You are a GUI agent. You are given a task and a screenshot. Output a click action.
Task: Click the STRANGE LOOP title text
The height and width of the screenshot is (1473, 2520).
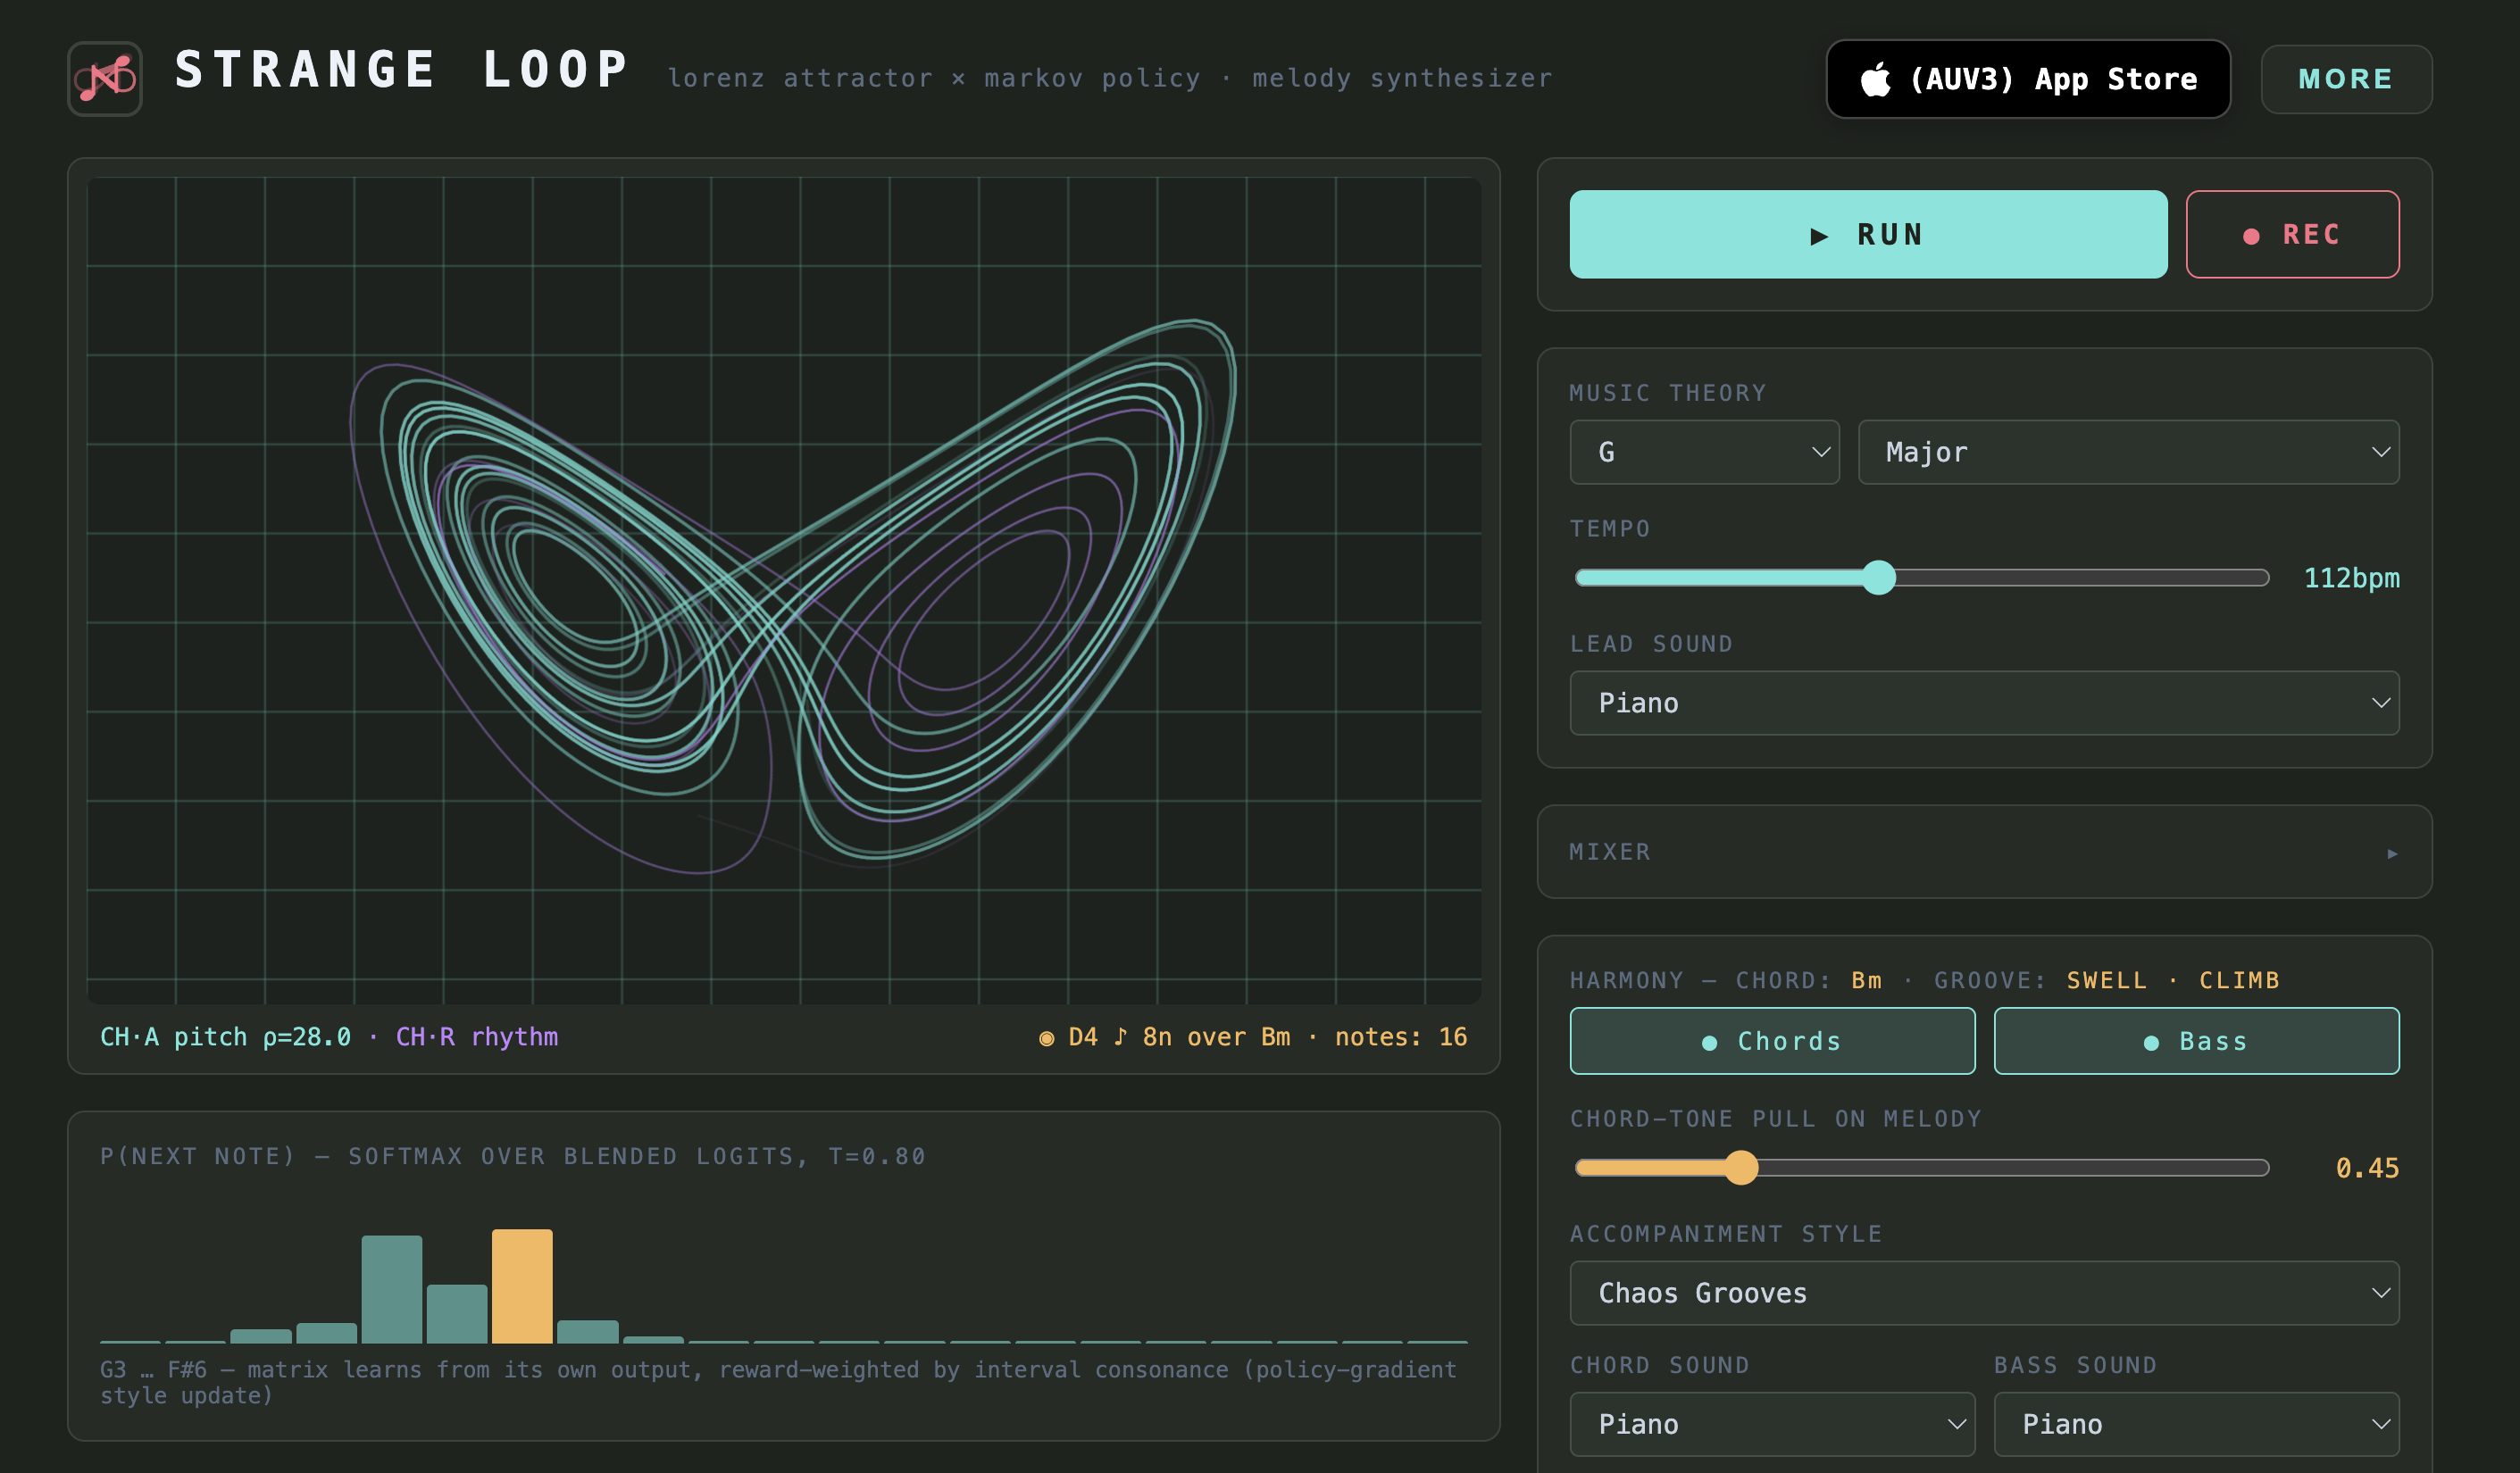pyautogui.click(x=402, y=70)
